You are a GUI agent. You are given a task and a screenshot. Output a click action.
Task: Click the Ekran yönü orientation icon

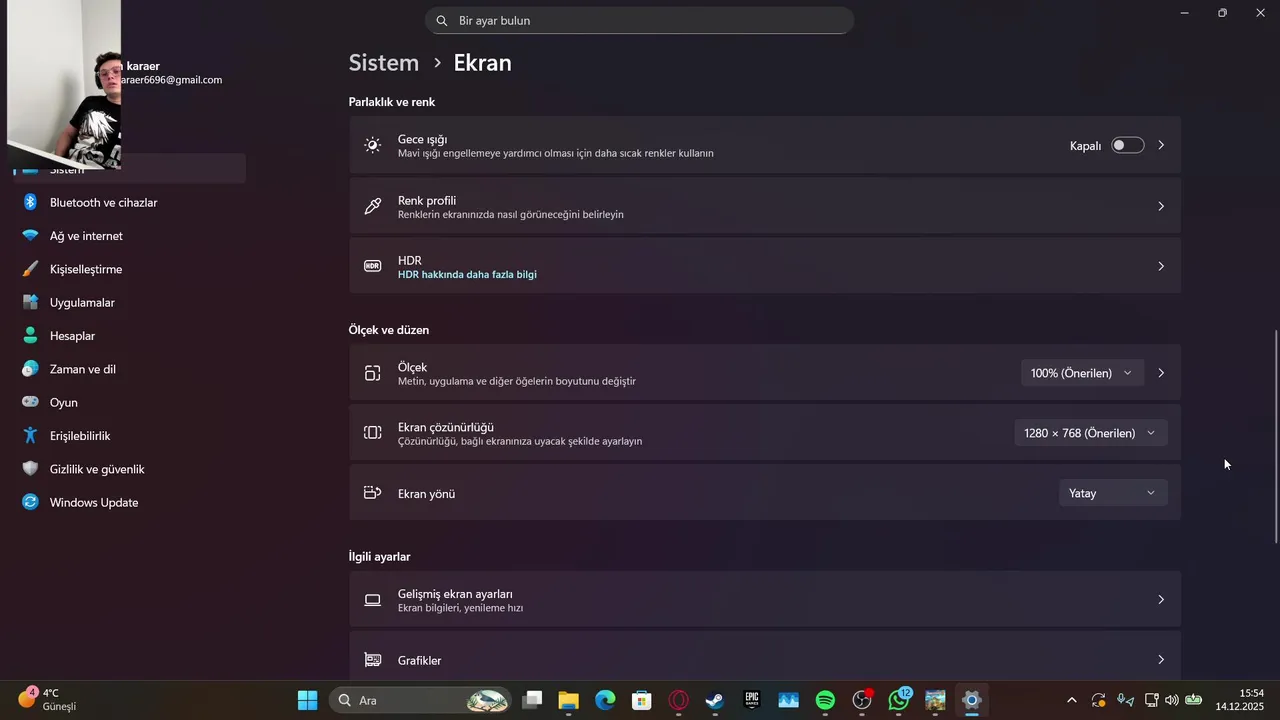pyautogui.click(x=372, y=493)
